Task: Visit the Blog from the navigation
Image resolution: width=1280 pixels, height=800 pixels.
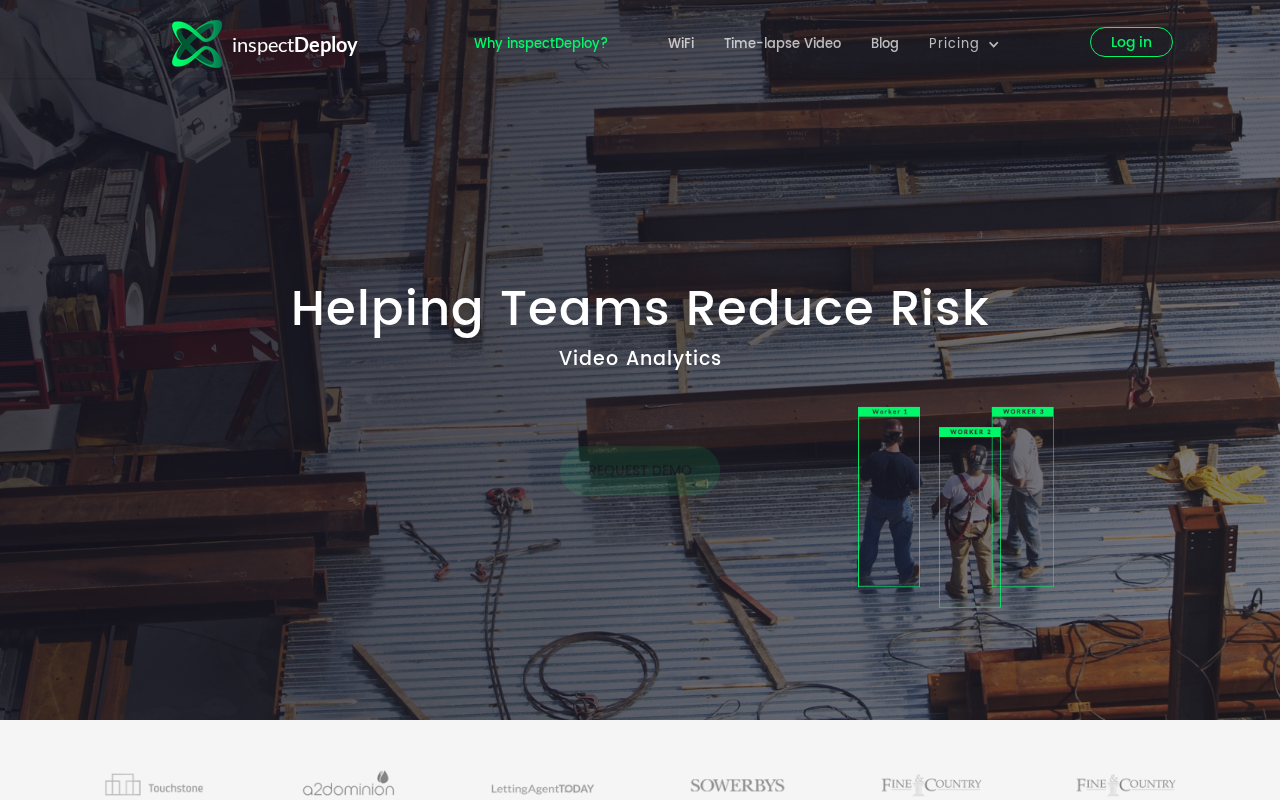Action: [x=885, y=43]
